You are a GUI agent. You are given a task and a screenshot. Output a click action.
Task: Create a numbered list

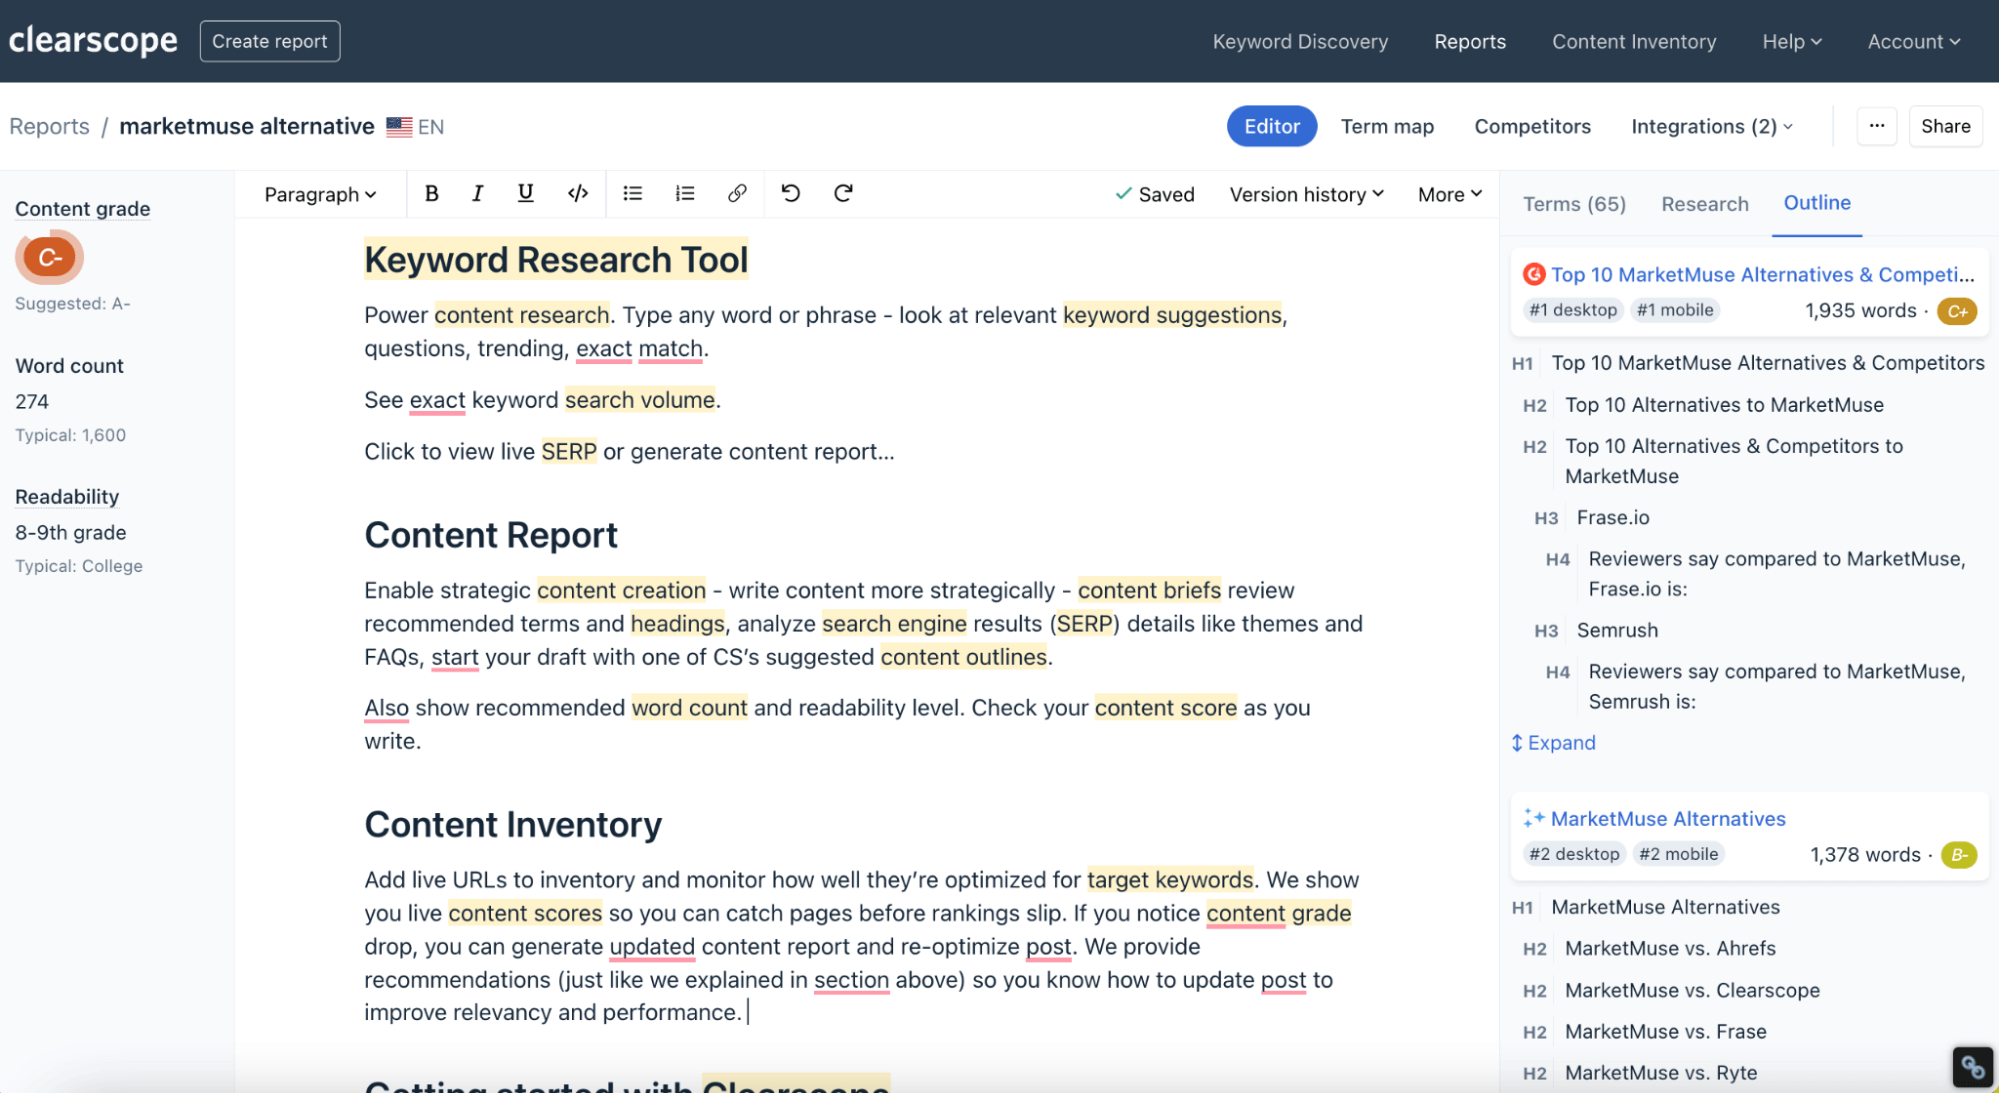point(685,194)
